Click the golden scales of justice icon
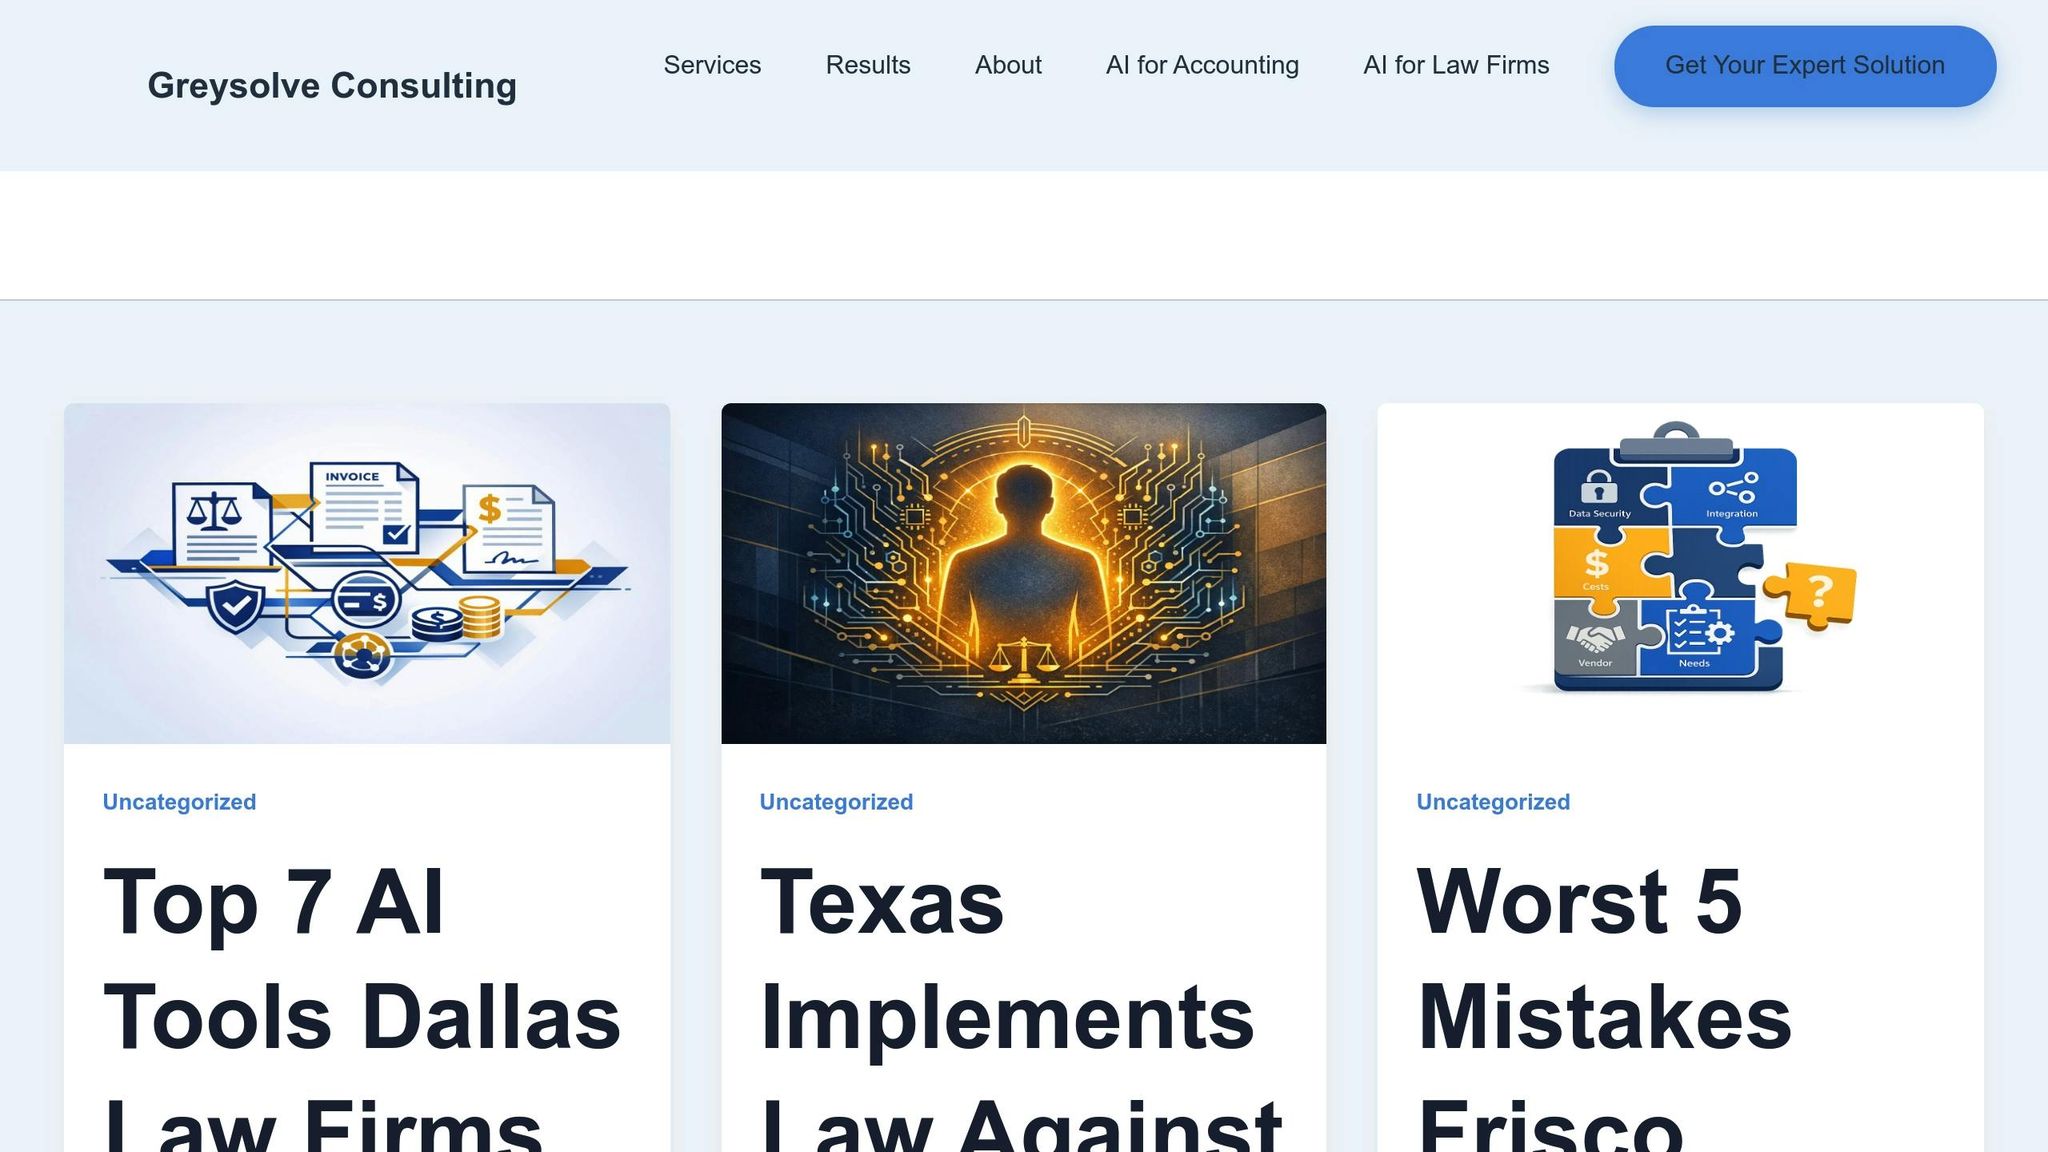This screenshot has height=1152, width=2048. coord(1023,658)
